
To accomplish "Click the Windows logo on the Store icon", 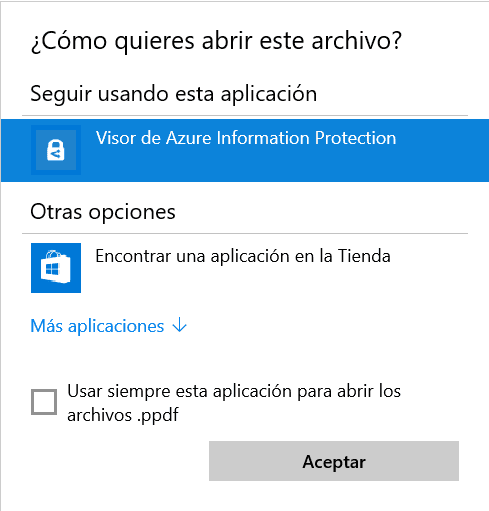I will point(52,269).
